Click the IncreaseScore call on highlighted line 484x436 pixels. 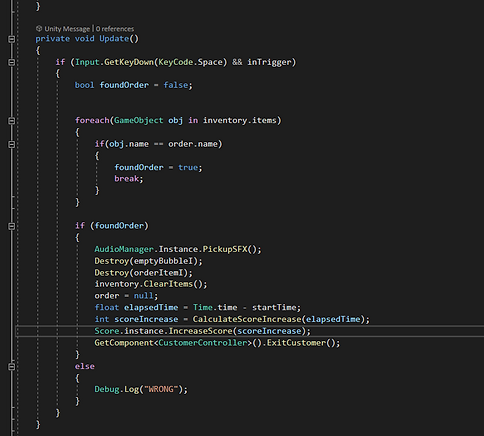(200, 331)
